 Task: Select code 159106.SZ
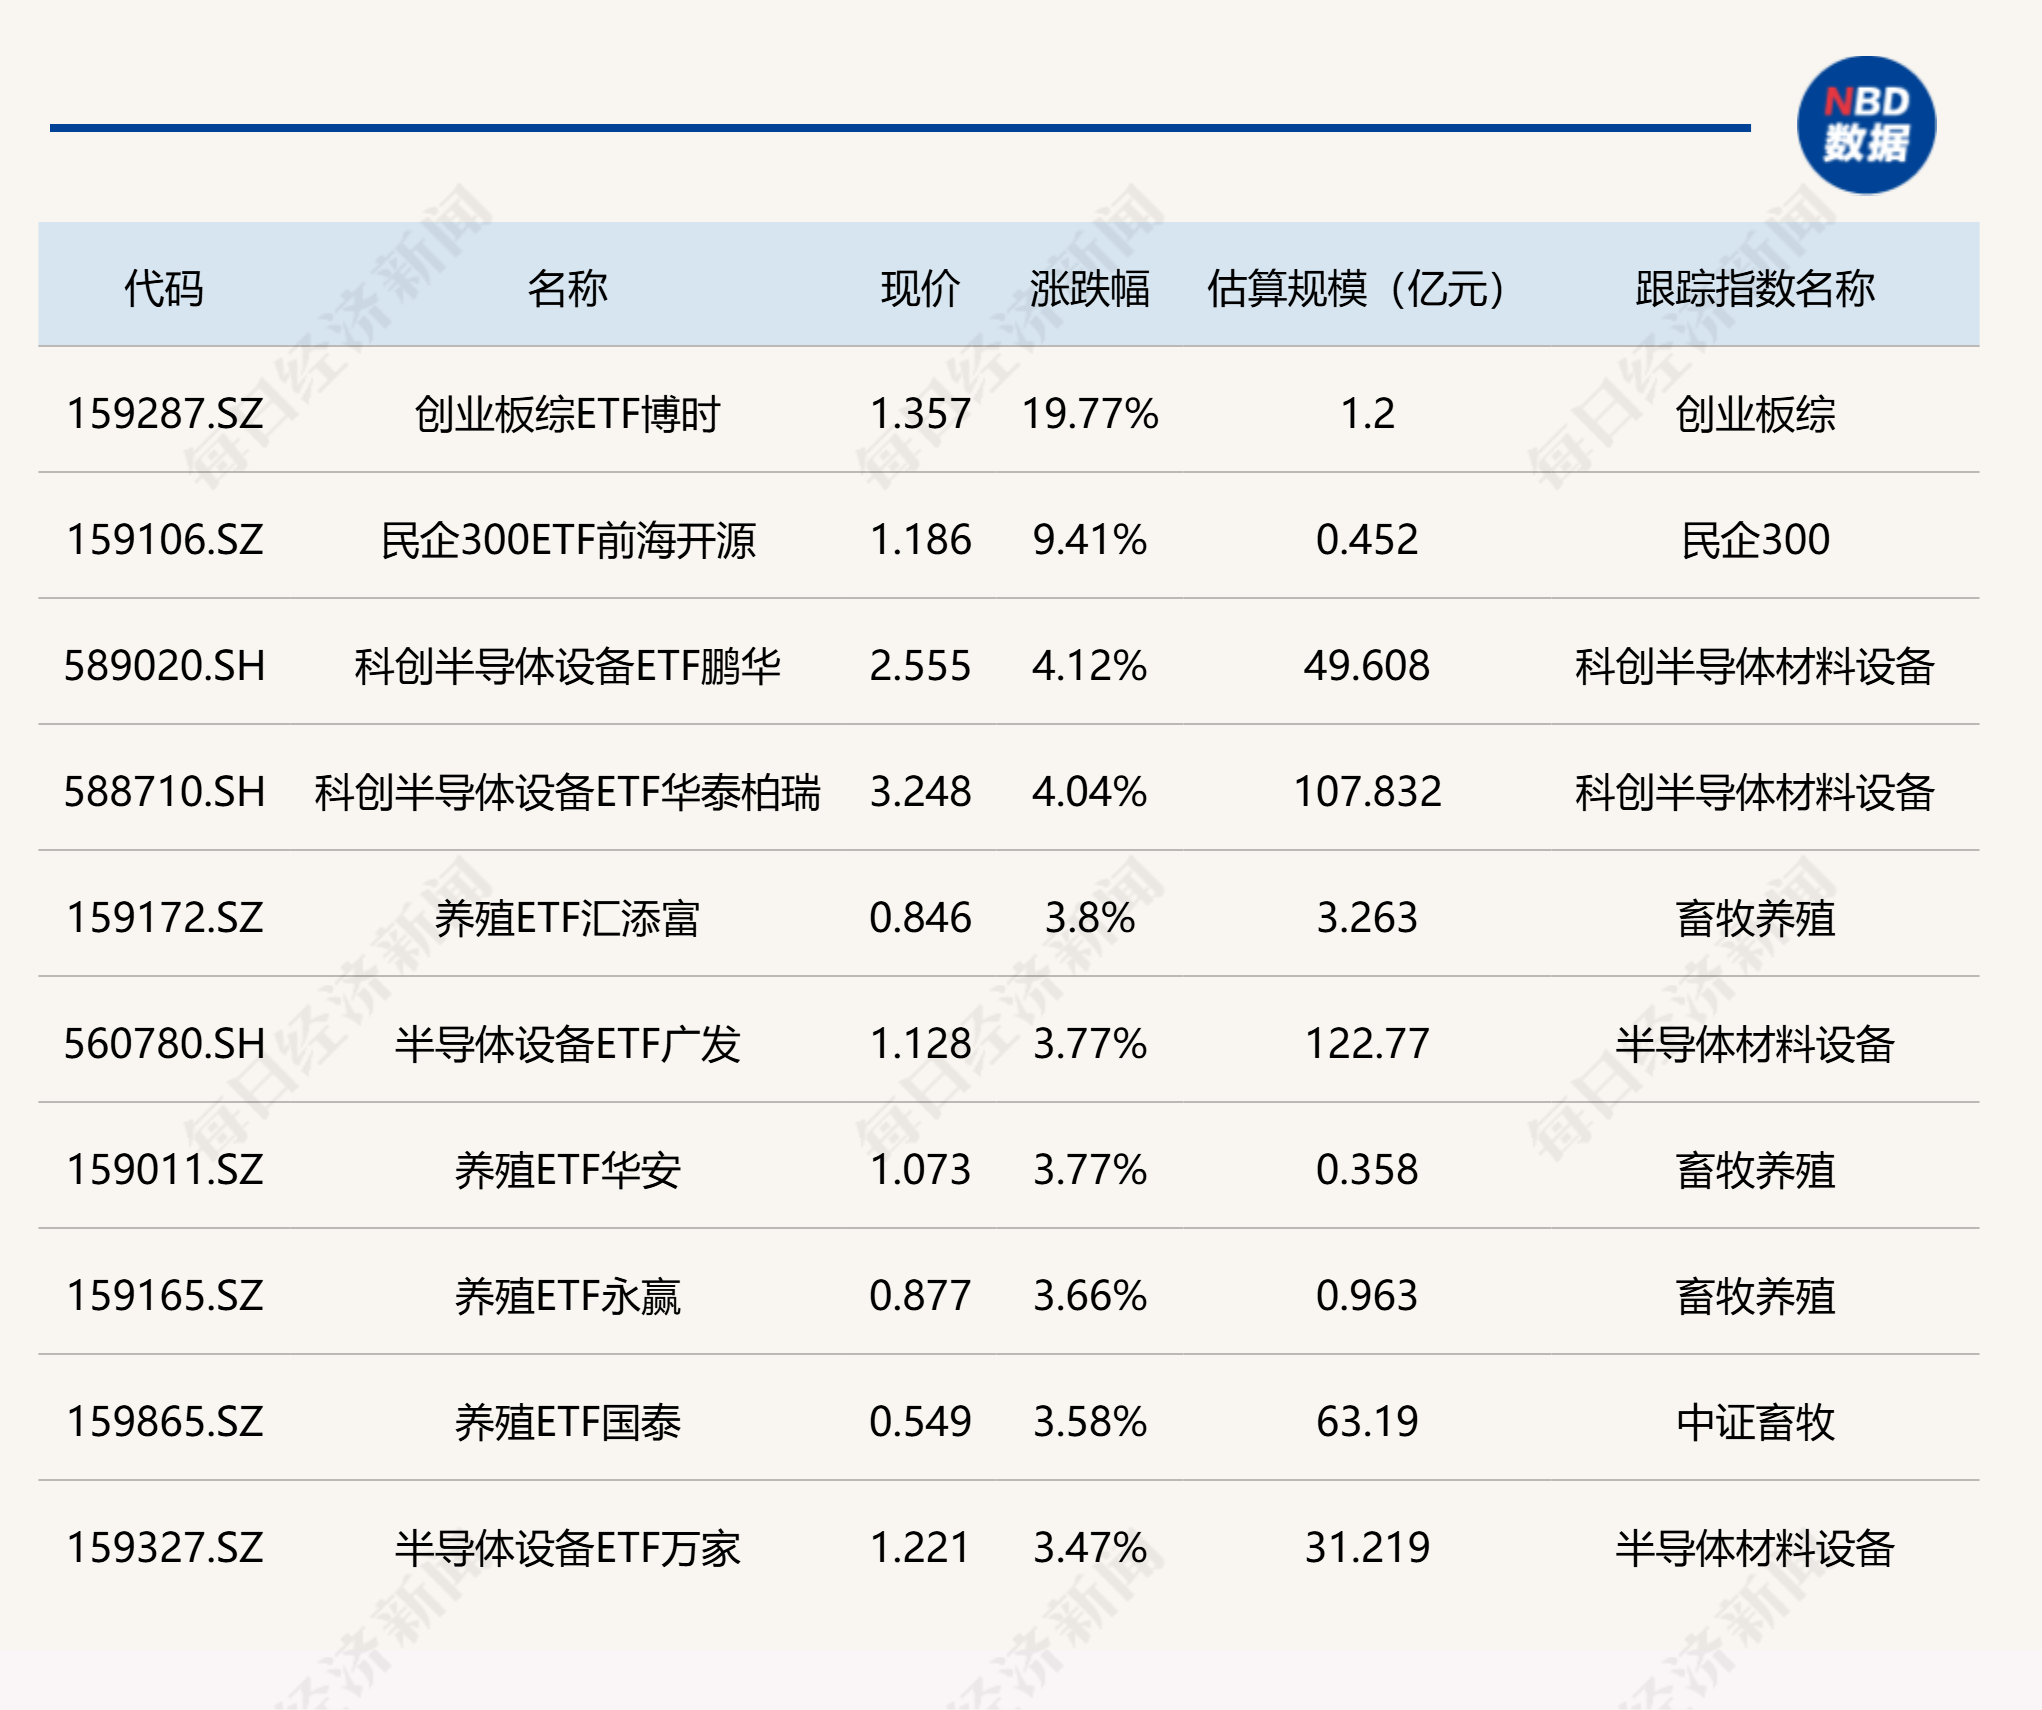pos(165,540)
